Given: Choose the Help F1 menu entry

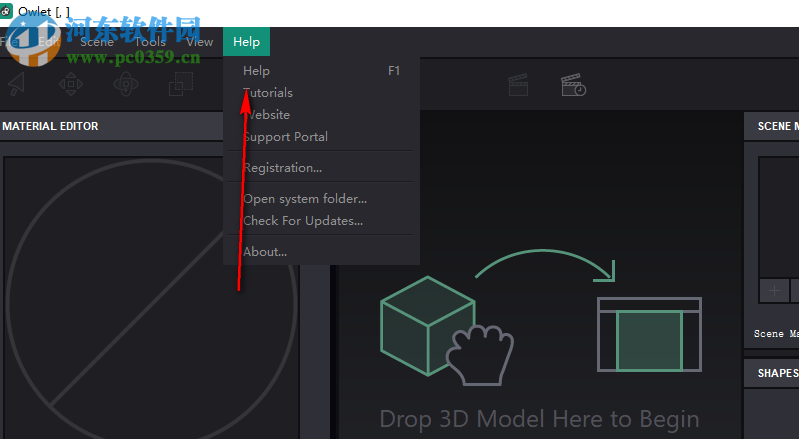Looking at the screenshot, I should pos(321,71).
